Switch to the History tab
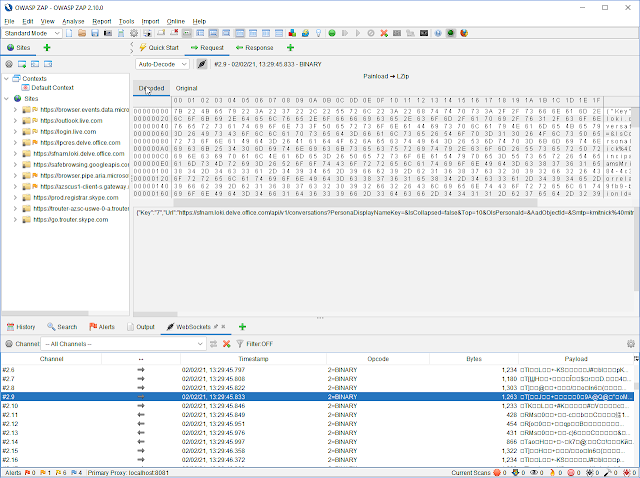The width and height of the screenshot is (640, 478). tap(21, 327)
